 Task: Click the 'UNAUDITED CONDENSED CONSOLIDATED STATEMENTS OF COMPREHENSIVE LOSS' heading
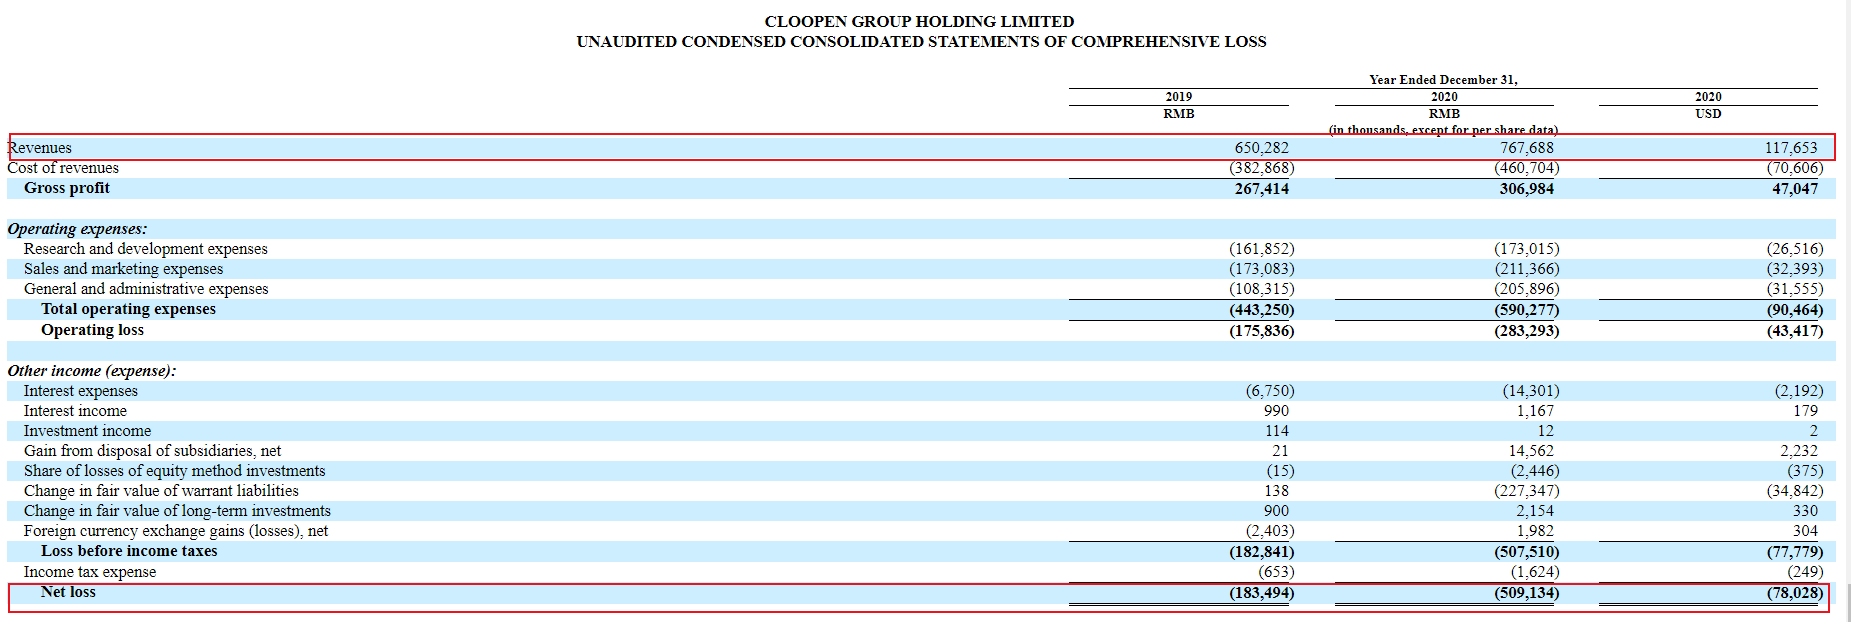click(921, 41)
